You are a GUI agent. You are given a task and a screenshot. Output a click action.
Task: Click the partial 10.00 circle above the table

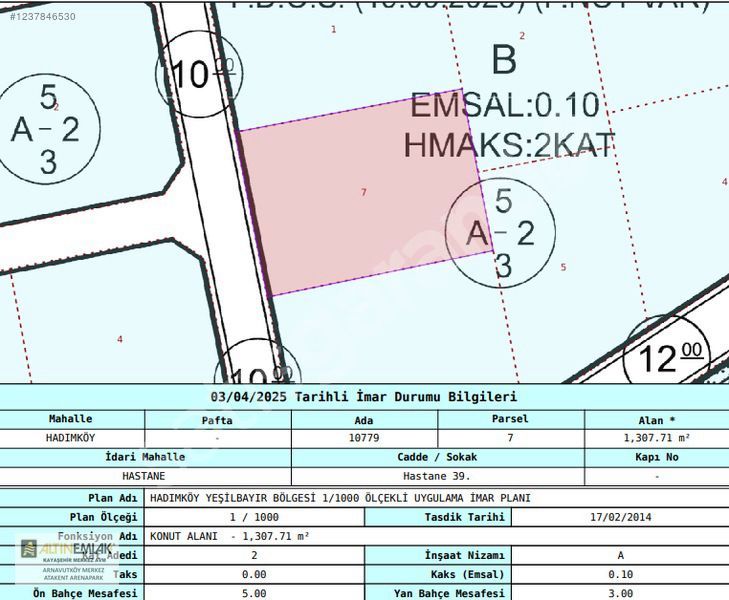tap(257, 368)
